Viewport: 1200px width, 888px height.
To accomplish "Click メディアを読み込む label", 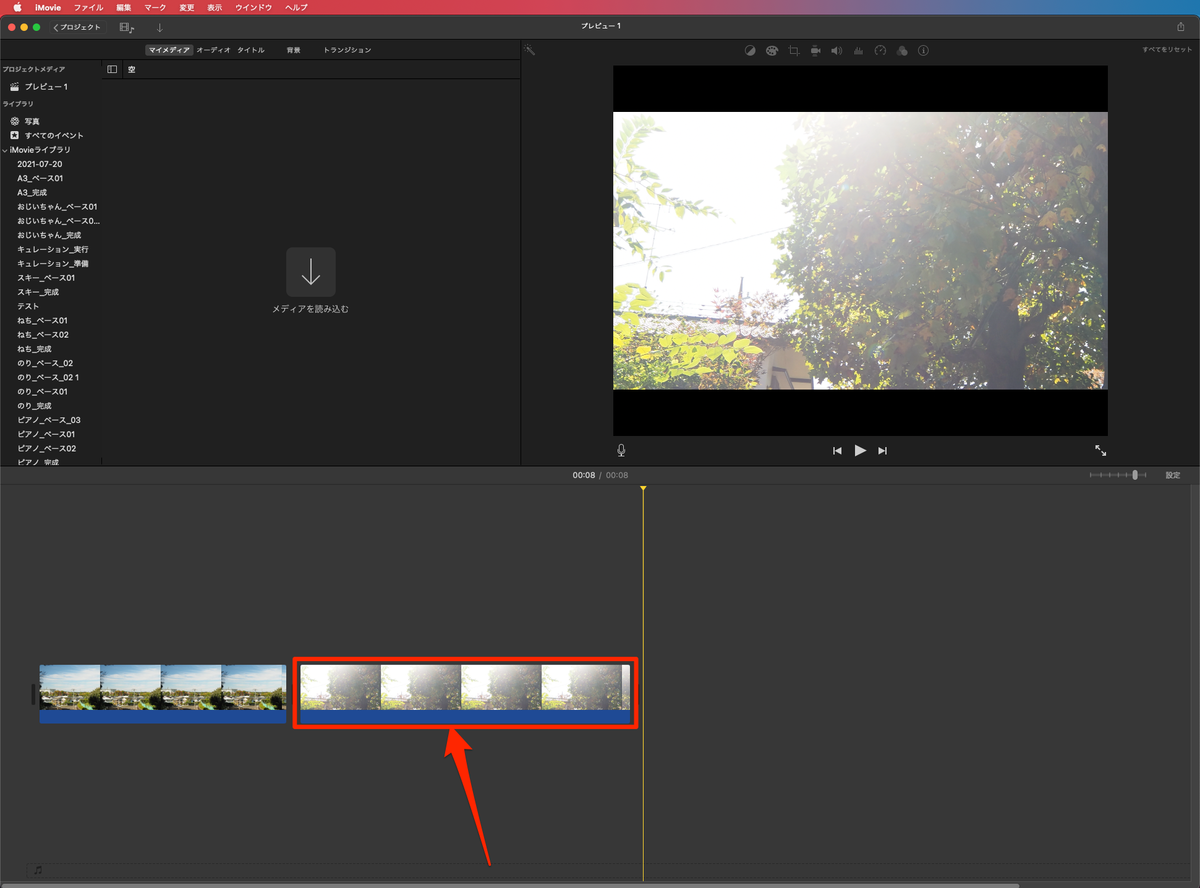I will tap(311, 309).
